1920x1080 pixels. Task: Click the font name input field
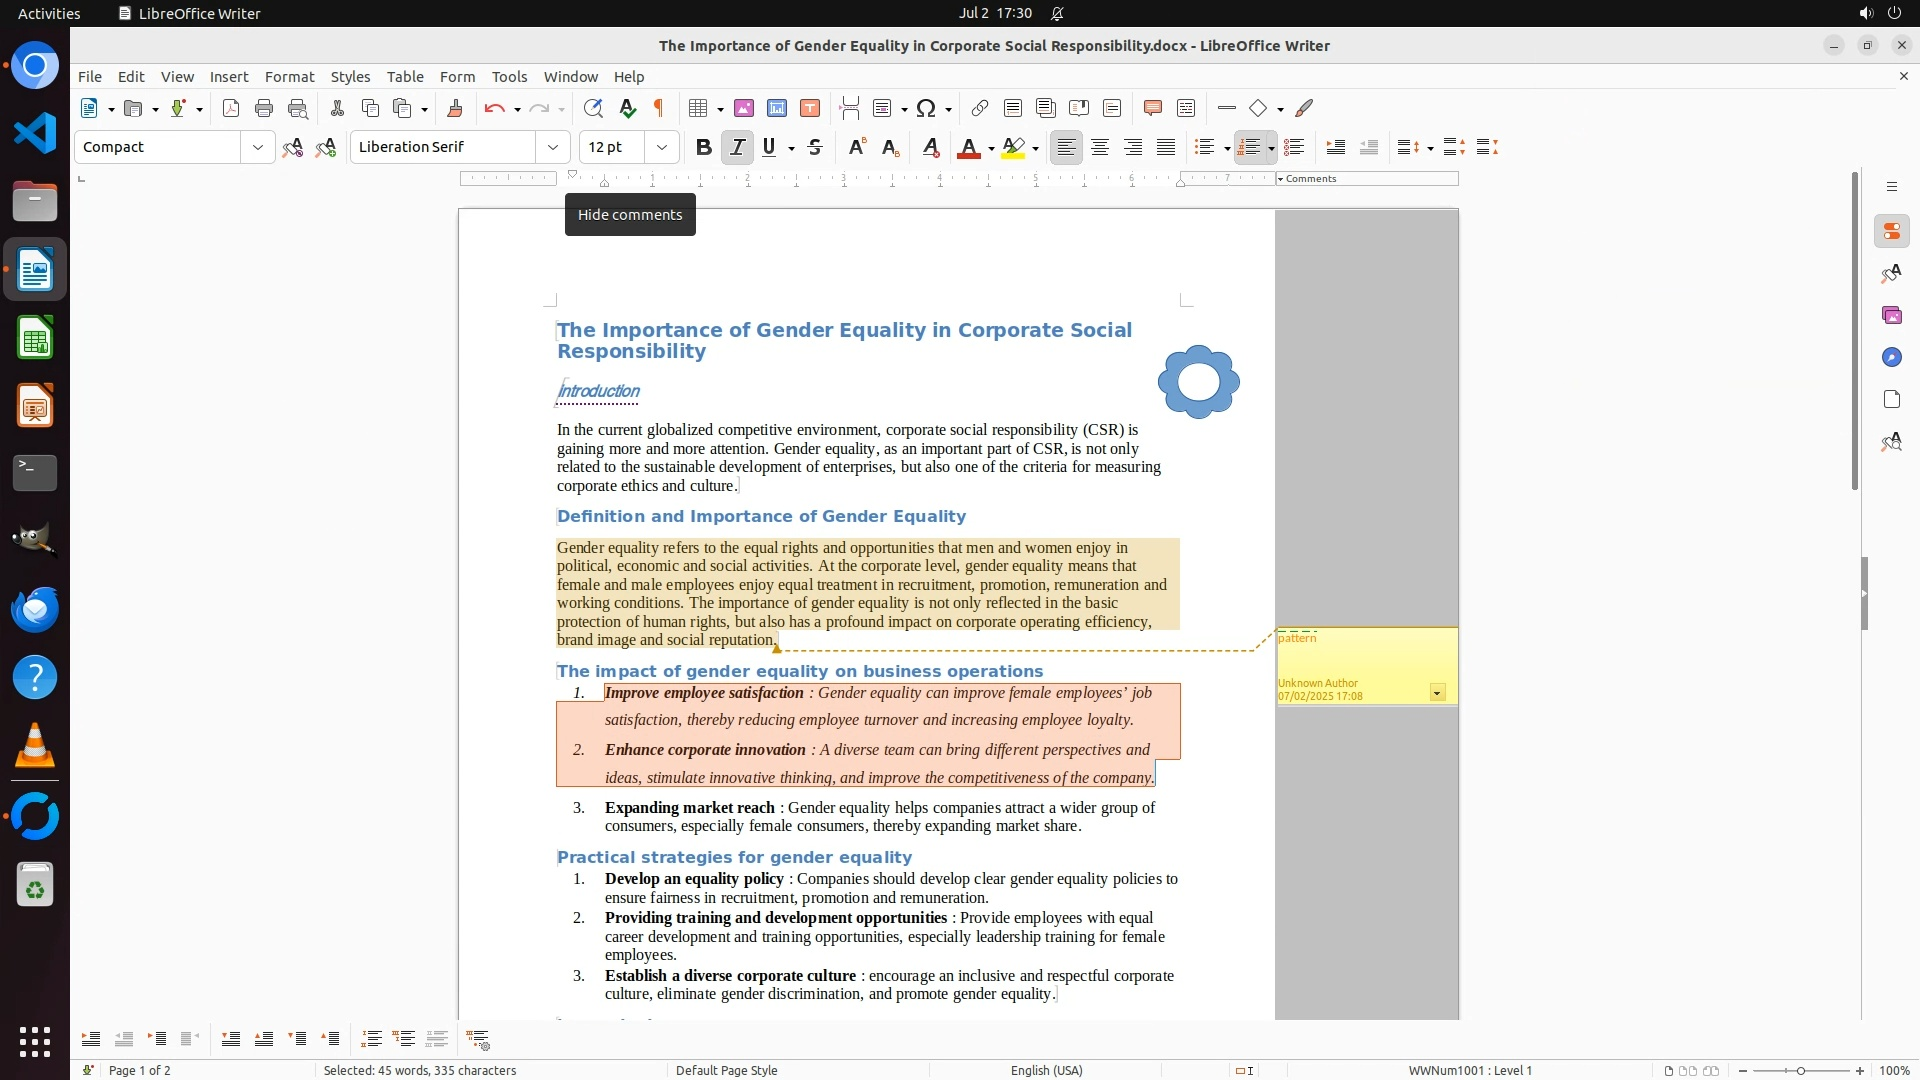pos(444,147)
